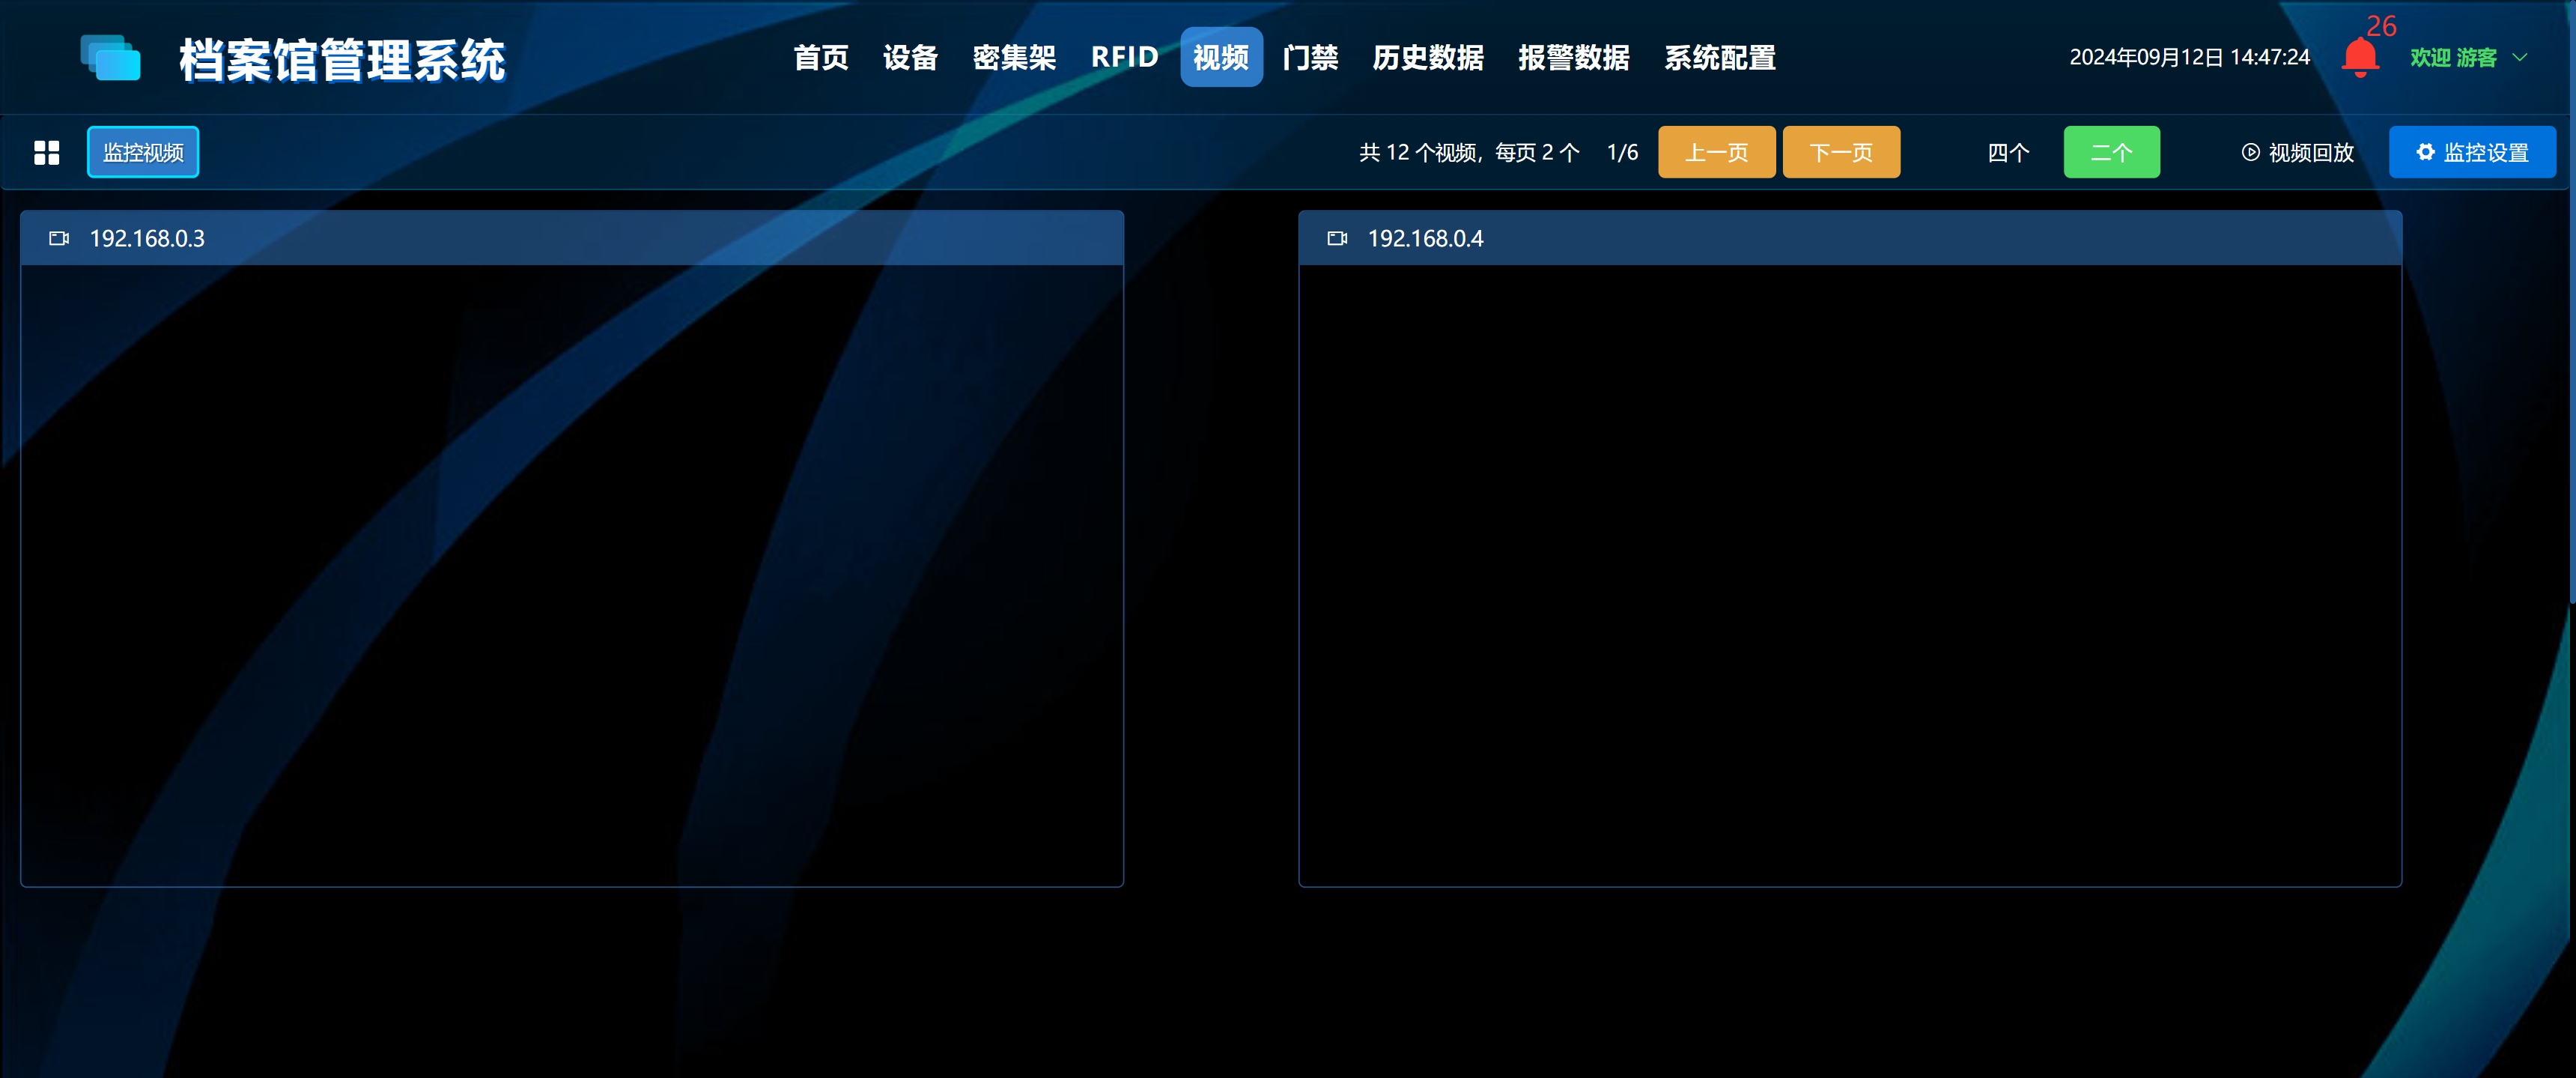Switch layout to 二个 videos per page
Image resolution: width=2576 pixels, height=1078 pixels.
[2111, 153]
